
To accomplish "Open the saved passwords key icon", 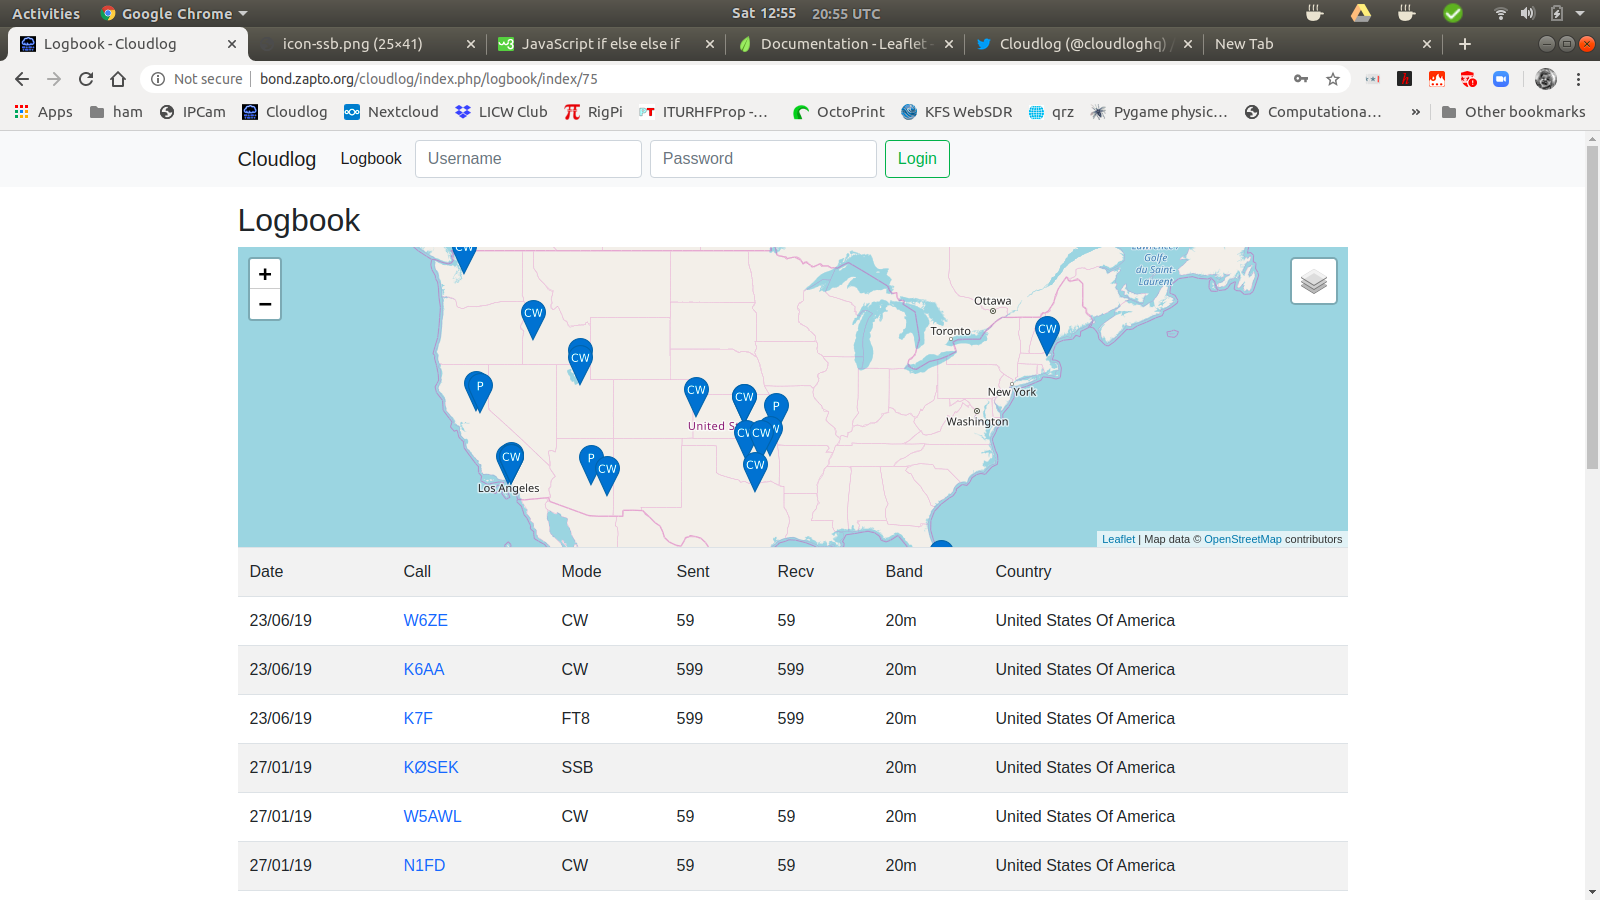I will 1301,79.
